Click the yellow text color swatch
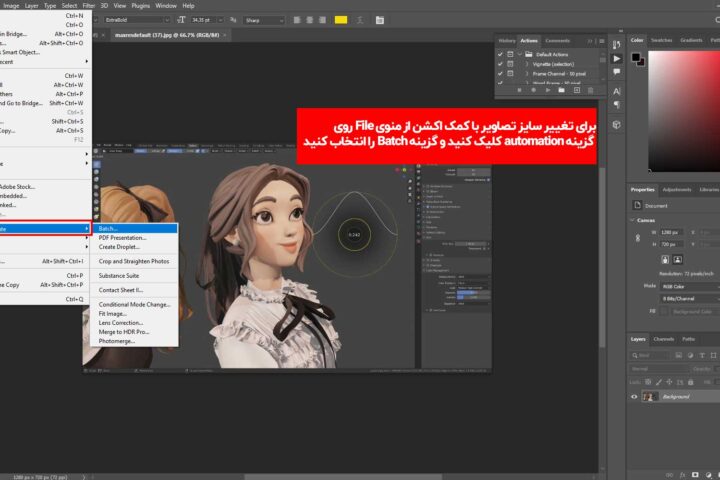 (341, 20)
